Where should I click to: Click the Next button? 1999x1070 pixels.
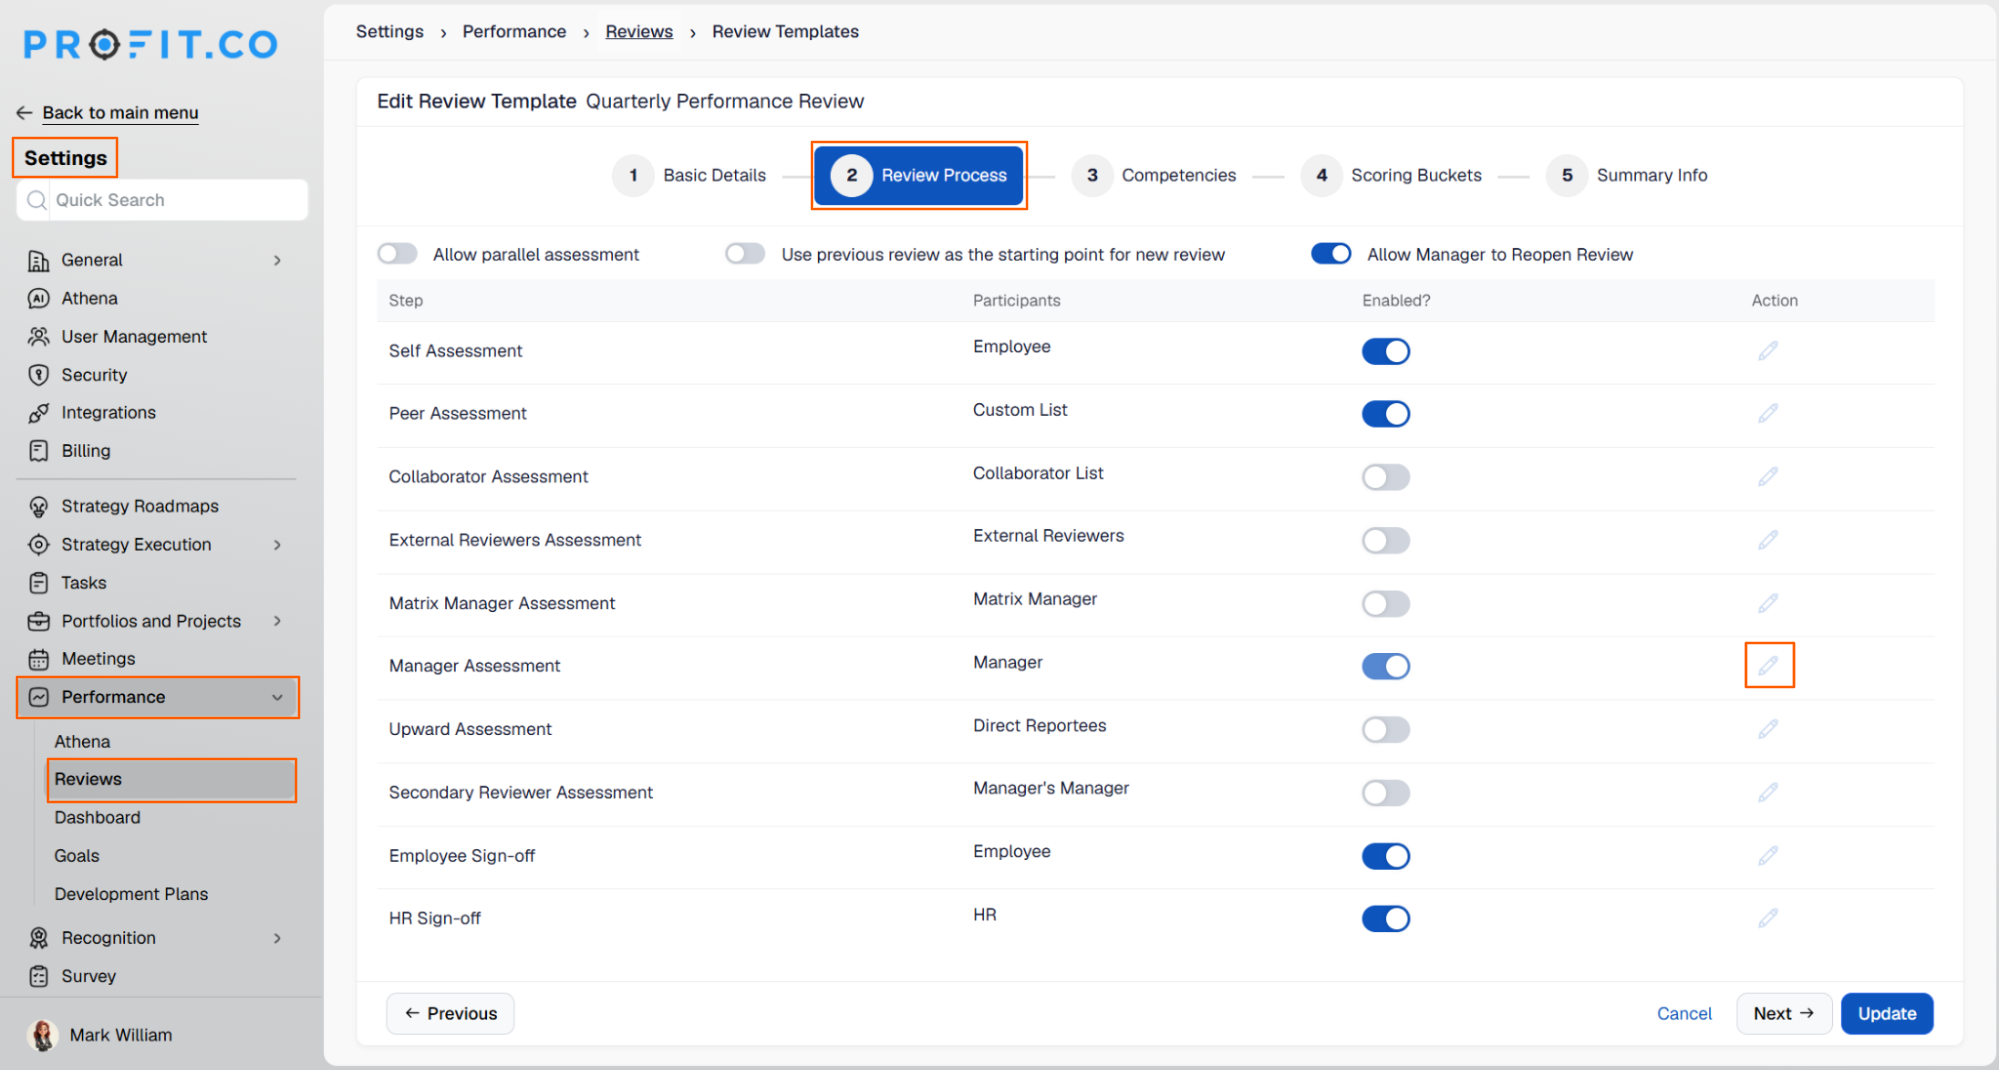coord(1784,1013)
